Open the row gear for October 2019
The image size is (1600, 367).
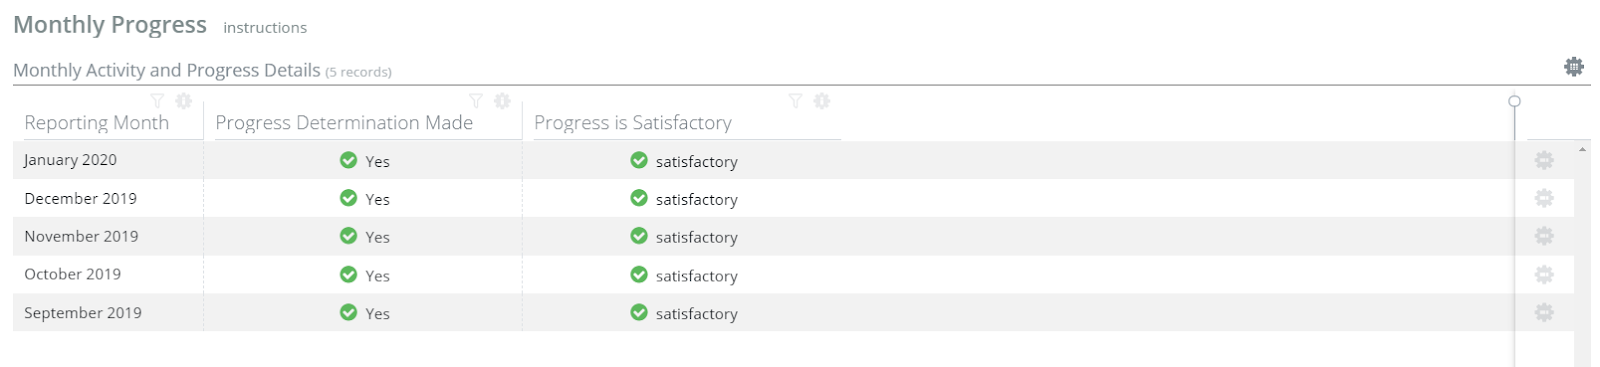tap(1544, 274)
